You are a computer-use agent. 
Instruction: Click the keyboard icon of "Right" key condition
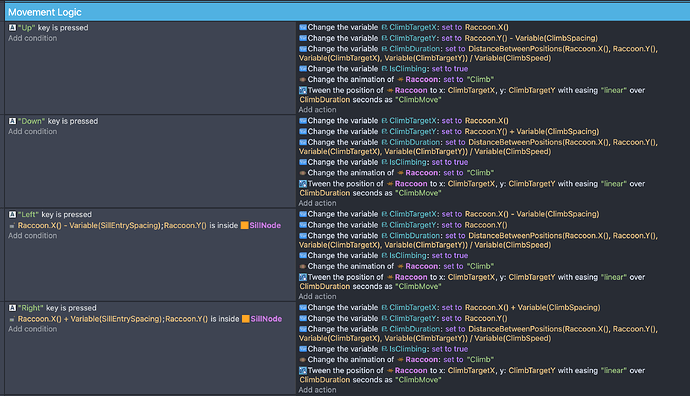coord(12,308)
